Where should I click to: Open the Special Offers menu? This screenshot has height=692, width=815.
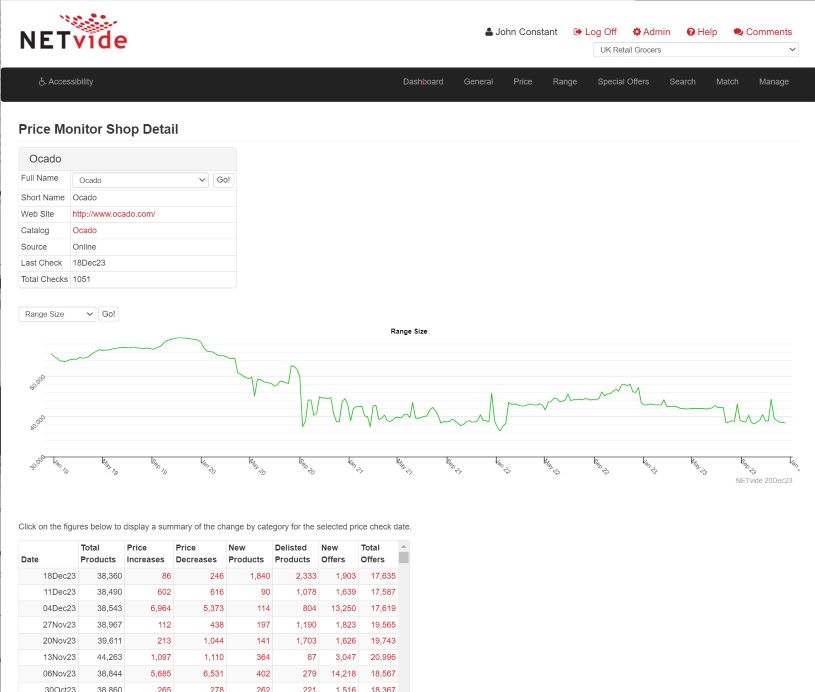point(623,82)
